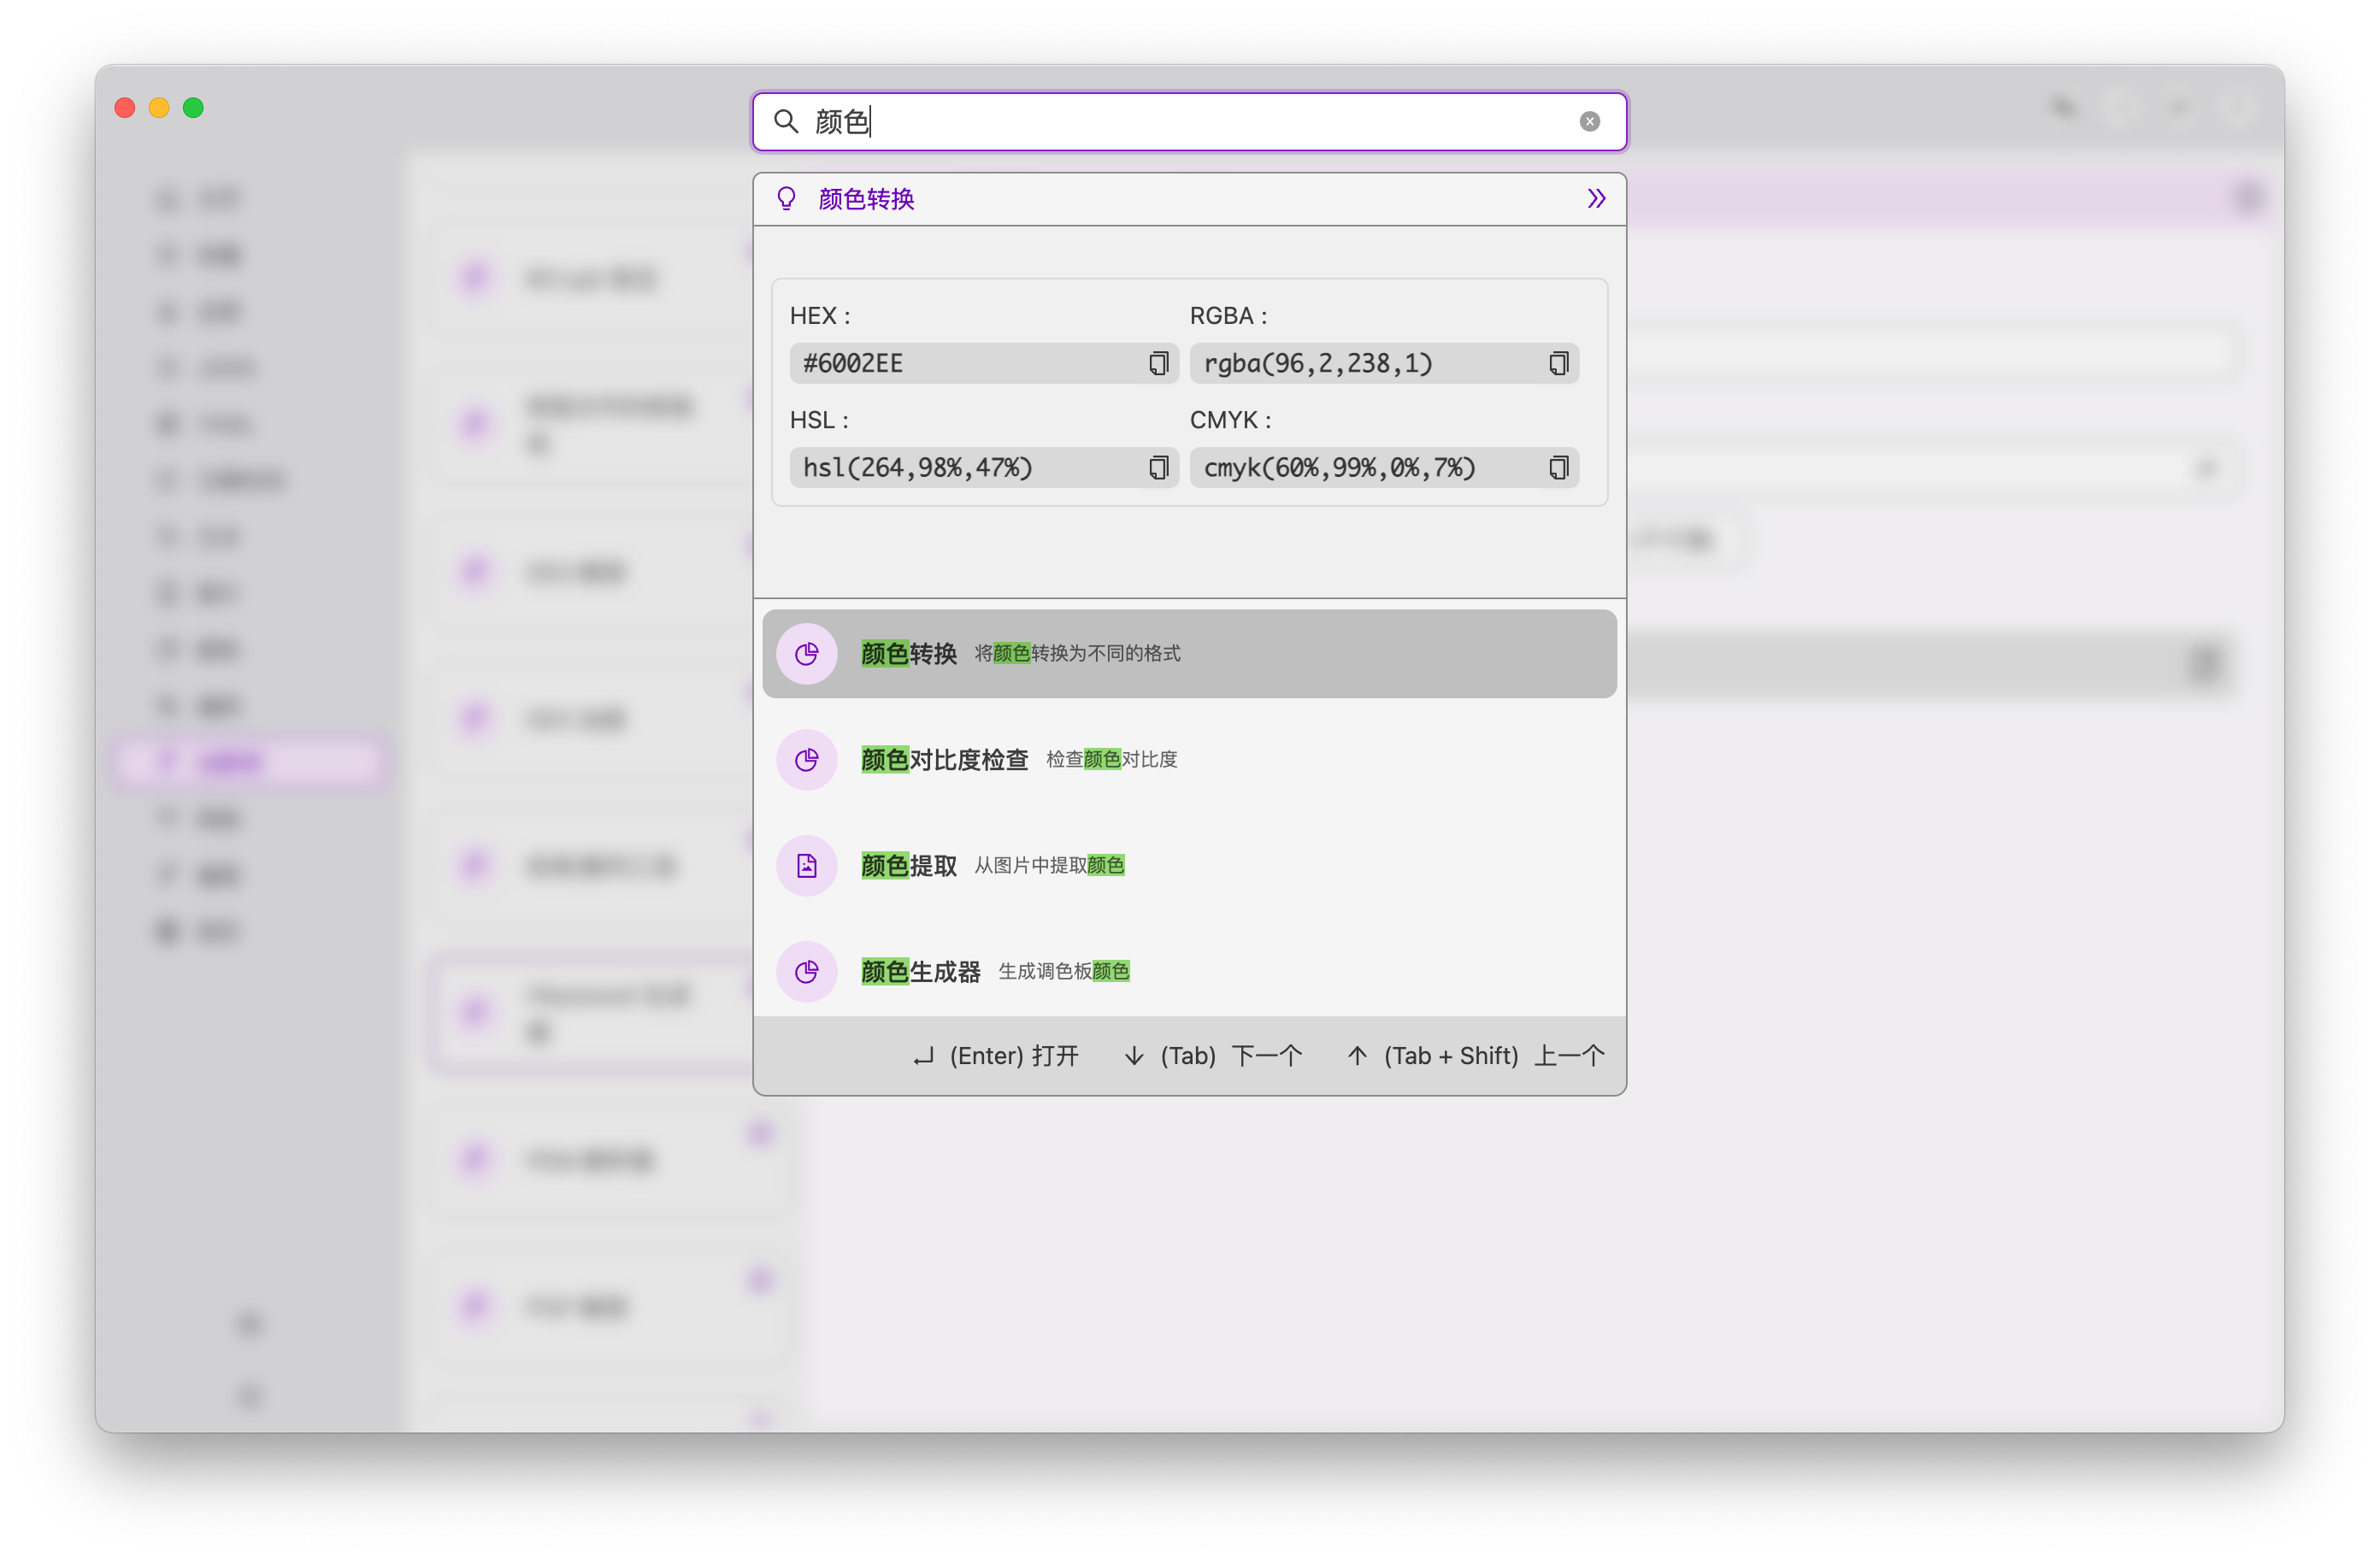Click the HEX : label
This screenshot has height=1559, width=2380.
(820, 316)
